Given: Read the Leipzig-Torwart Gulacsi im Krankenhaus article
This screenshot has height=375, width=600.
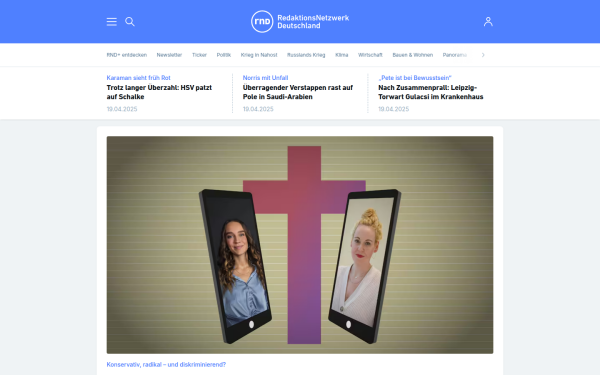Looking at the screenshot, I should tap(431, 92).
